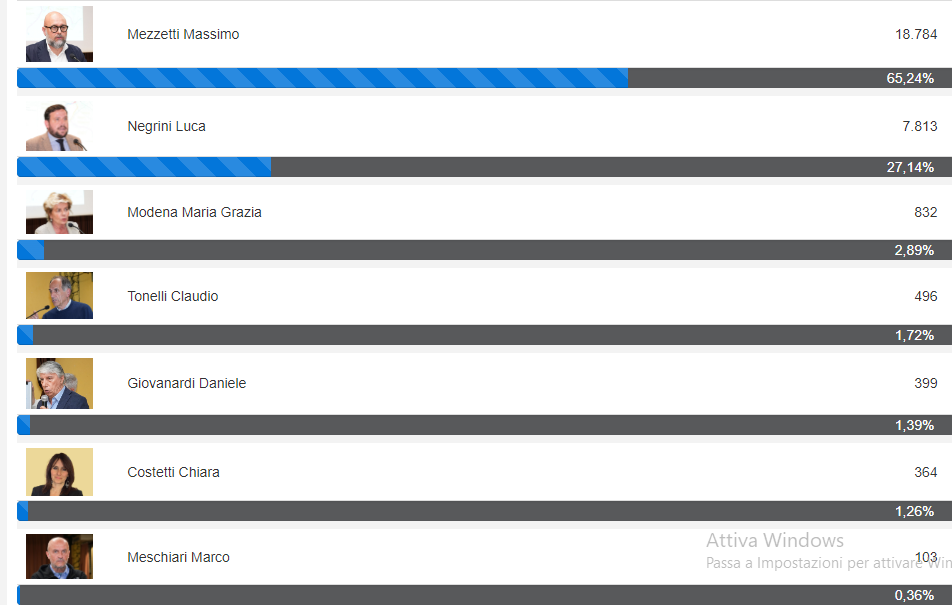
Task: Click Modena Maria Grazia's photo
Action: tap(59, 212)
